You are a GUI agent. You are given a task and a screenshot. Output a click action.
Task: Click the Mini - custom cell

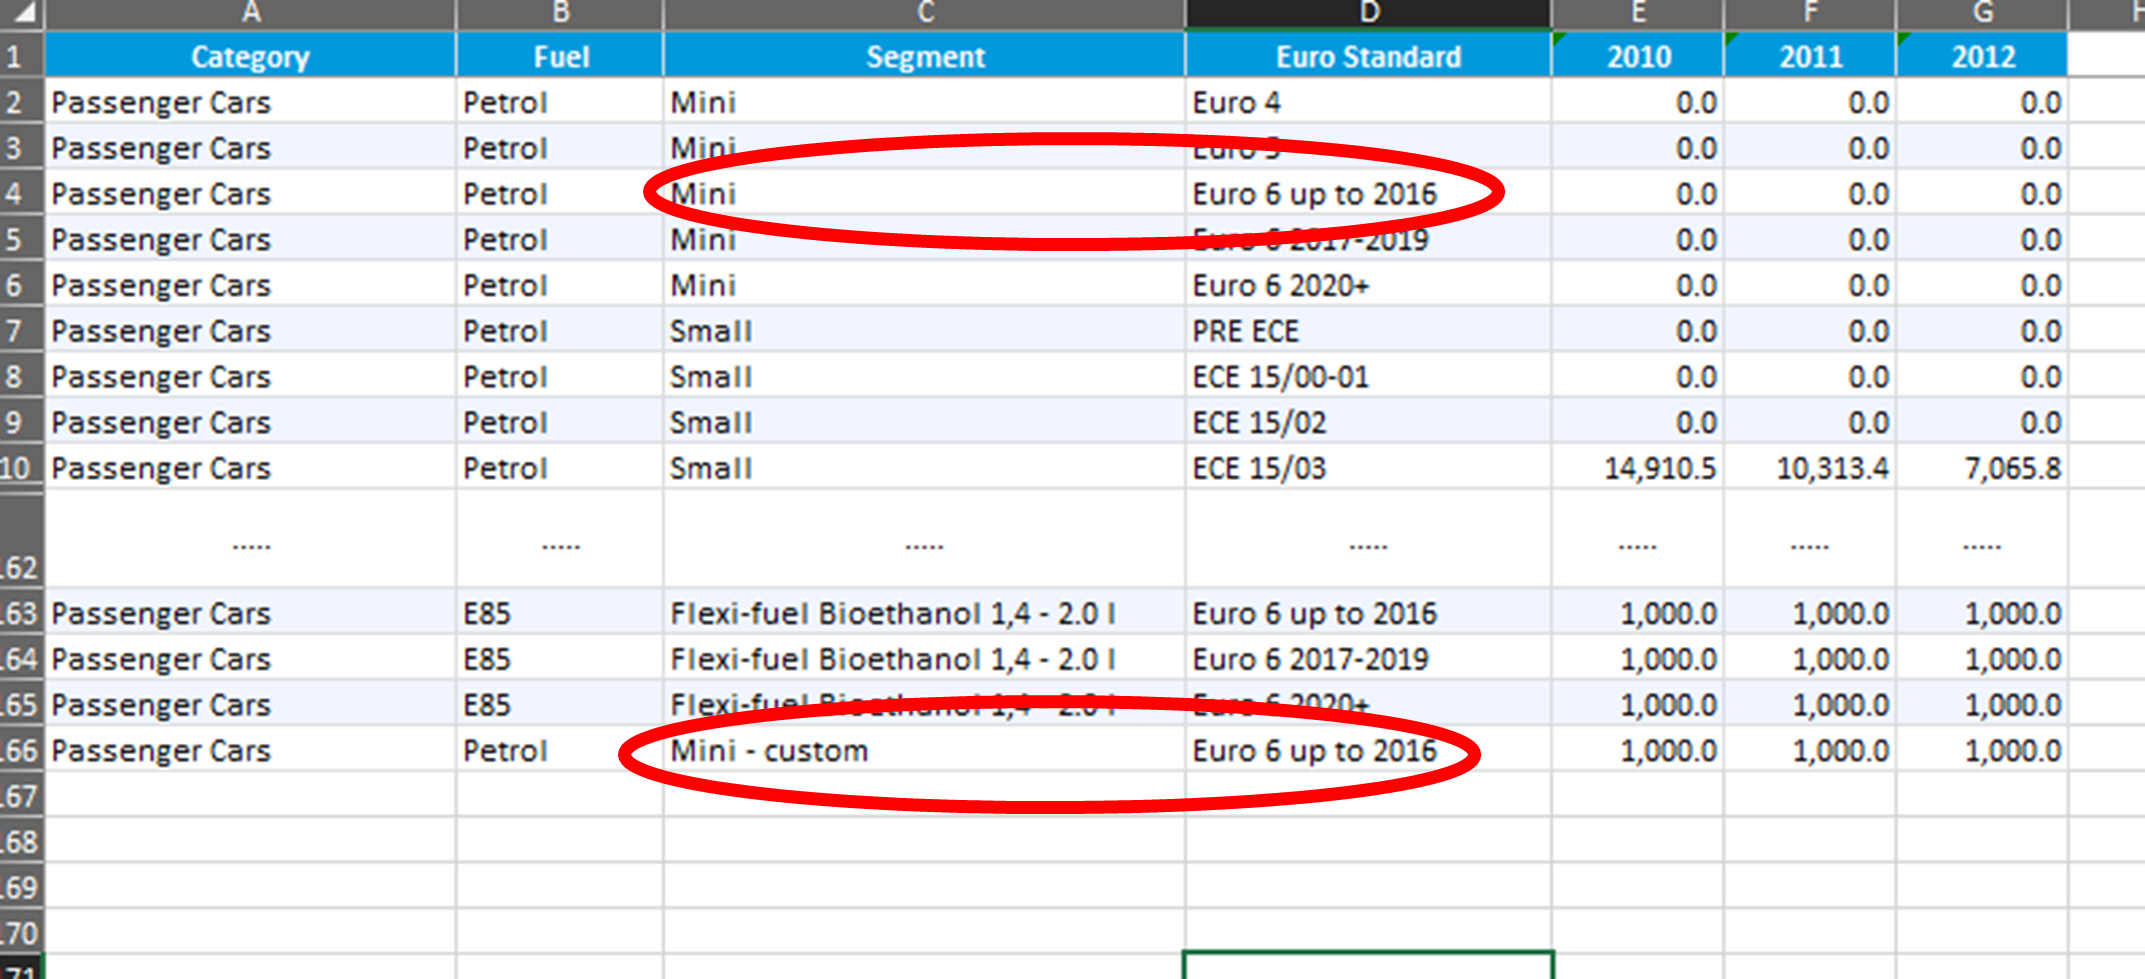(768, 751)
